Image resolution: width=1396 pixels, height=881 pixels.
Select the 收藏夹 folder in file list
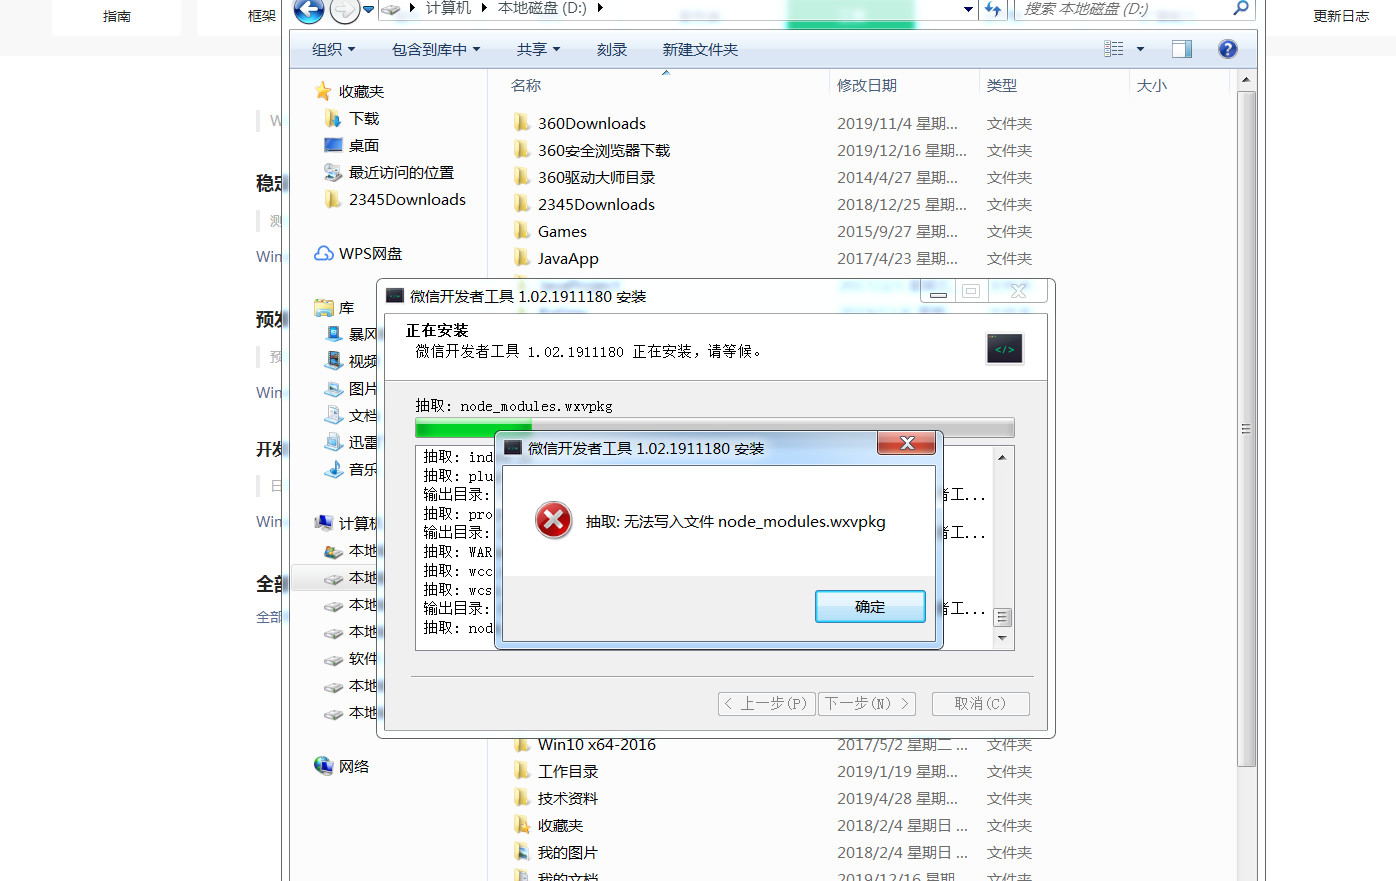(560, 825)
